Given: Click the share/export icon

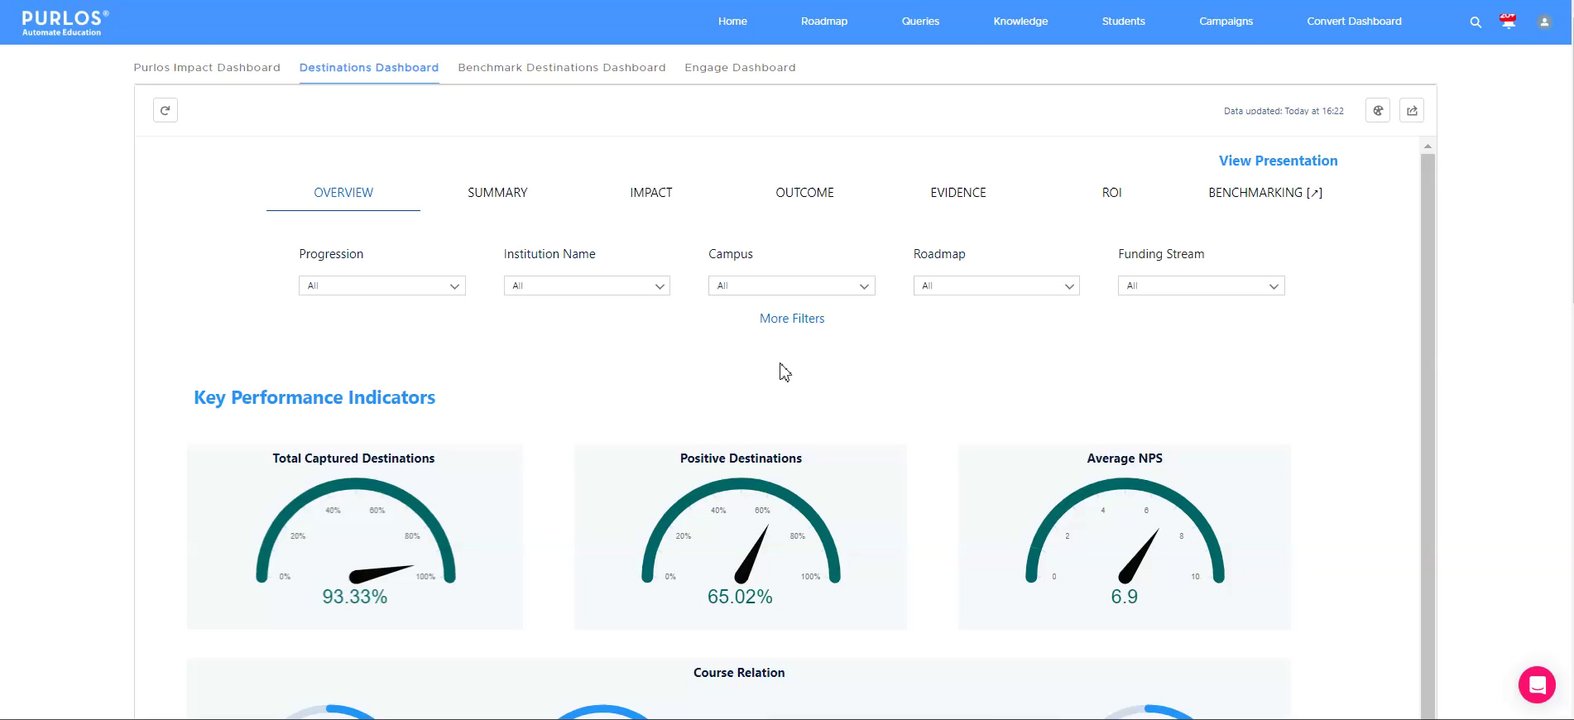Looking at the screenshot, I should click(1412, 110).
